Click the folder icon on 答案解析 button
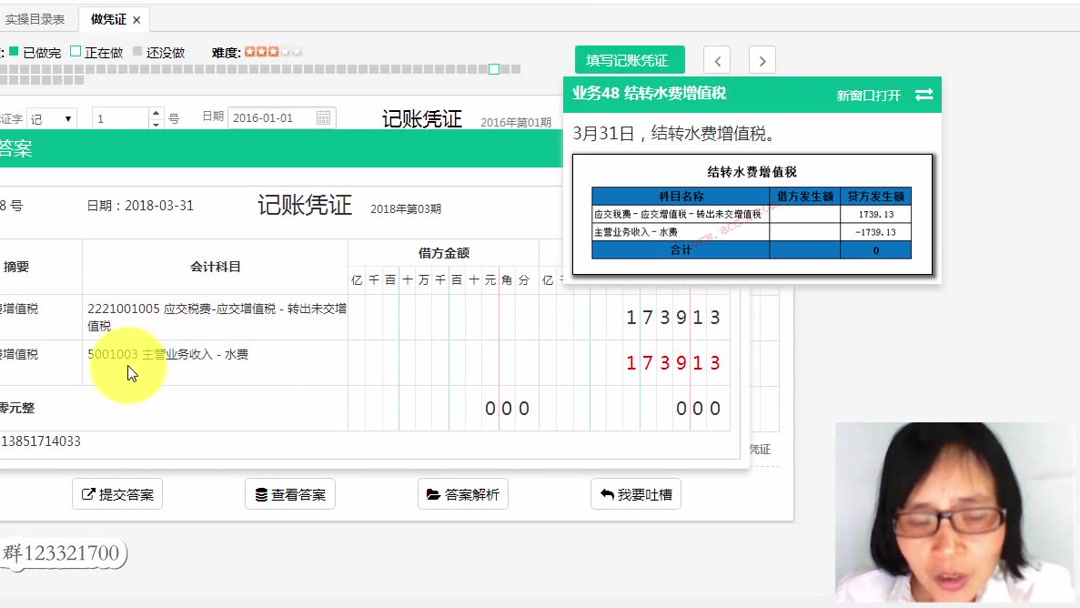 pos(432,493)
